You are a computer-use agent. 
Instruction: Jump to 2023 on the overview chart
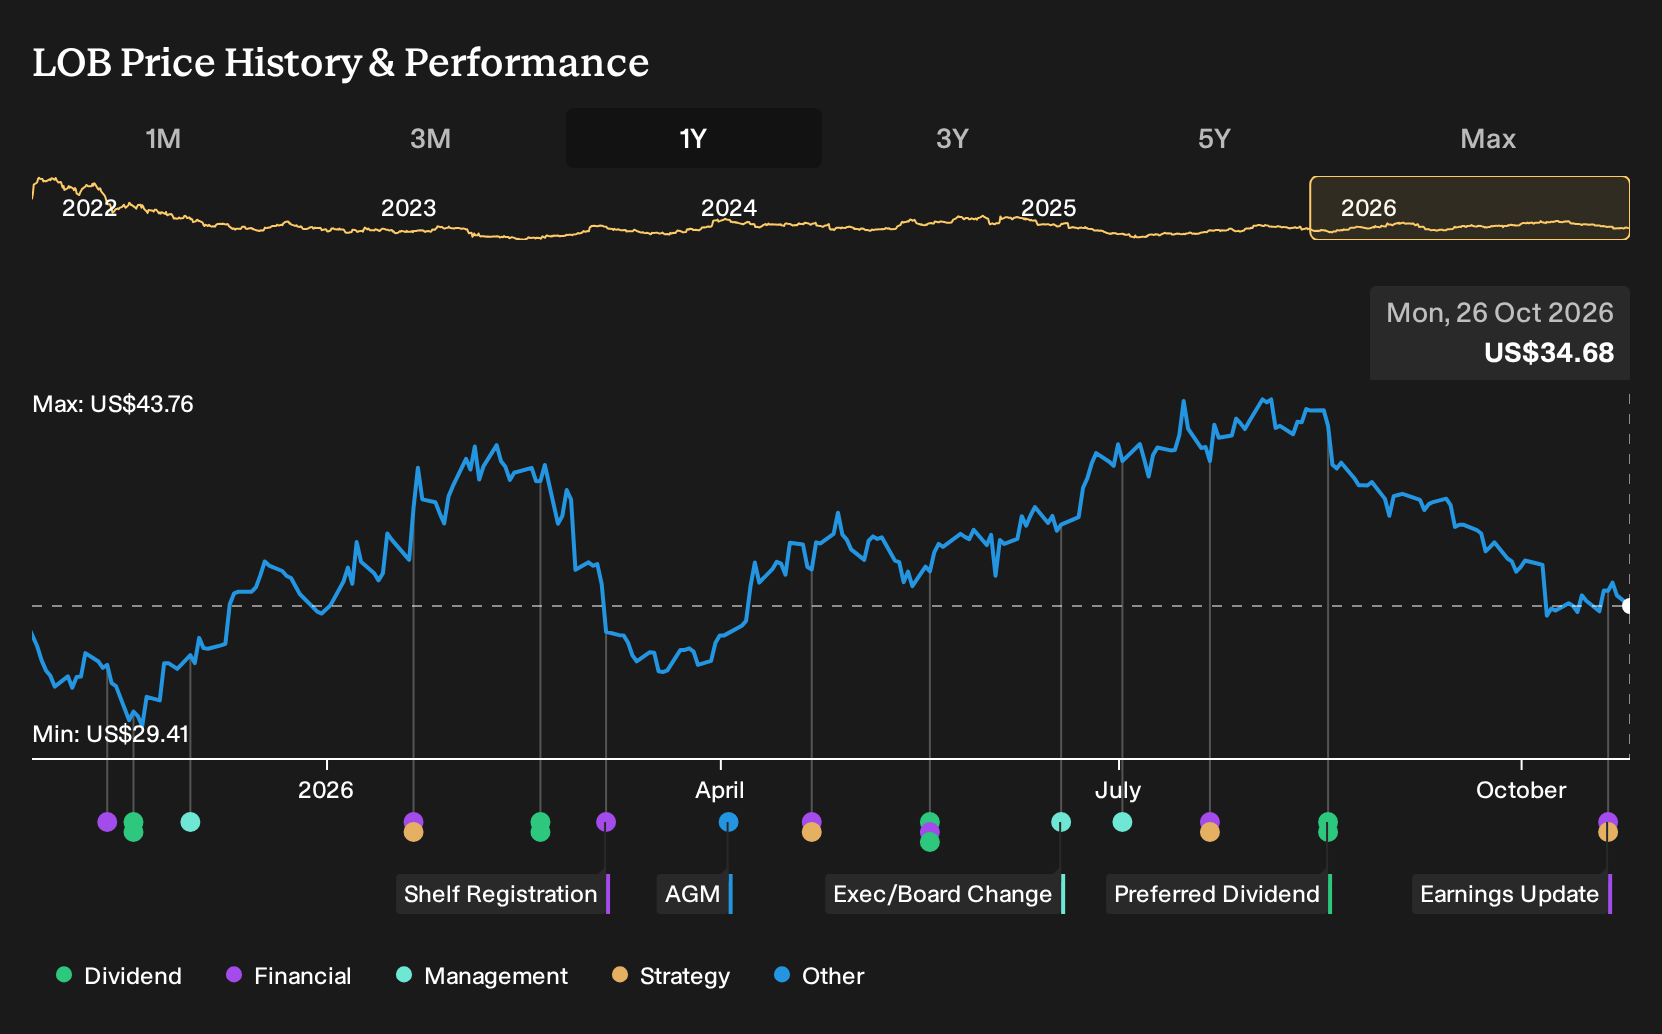pyautogui.click(x=408, y=208)
